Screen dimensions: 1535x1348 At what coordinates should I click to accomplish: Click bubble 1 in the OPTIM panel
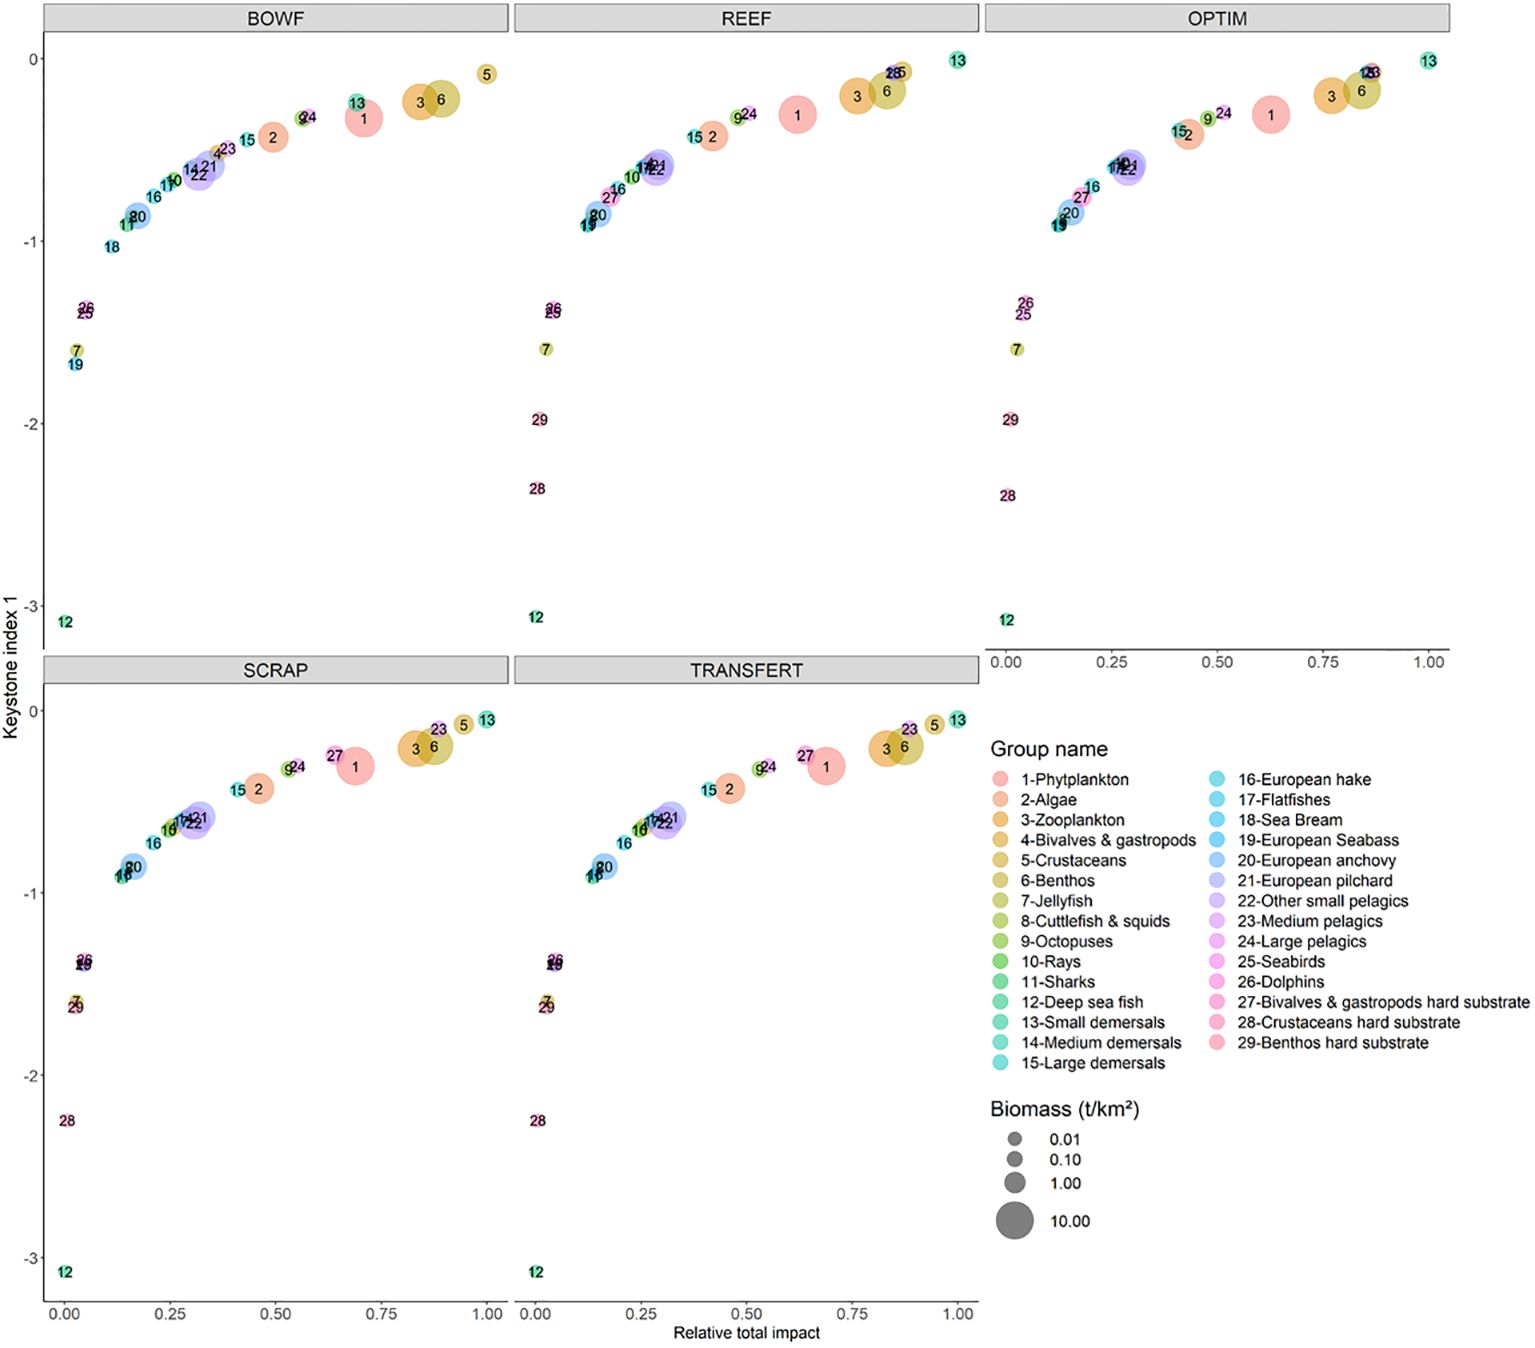tap(1271, 115)
